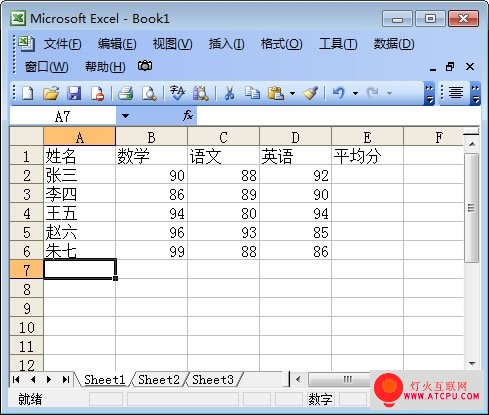Click the Undo arrow icon
Image resolution: width=489 pixels, height=415 pixels.
tap(339, 93)
